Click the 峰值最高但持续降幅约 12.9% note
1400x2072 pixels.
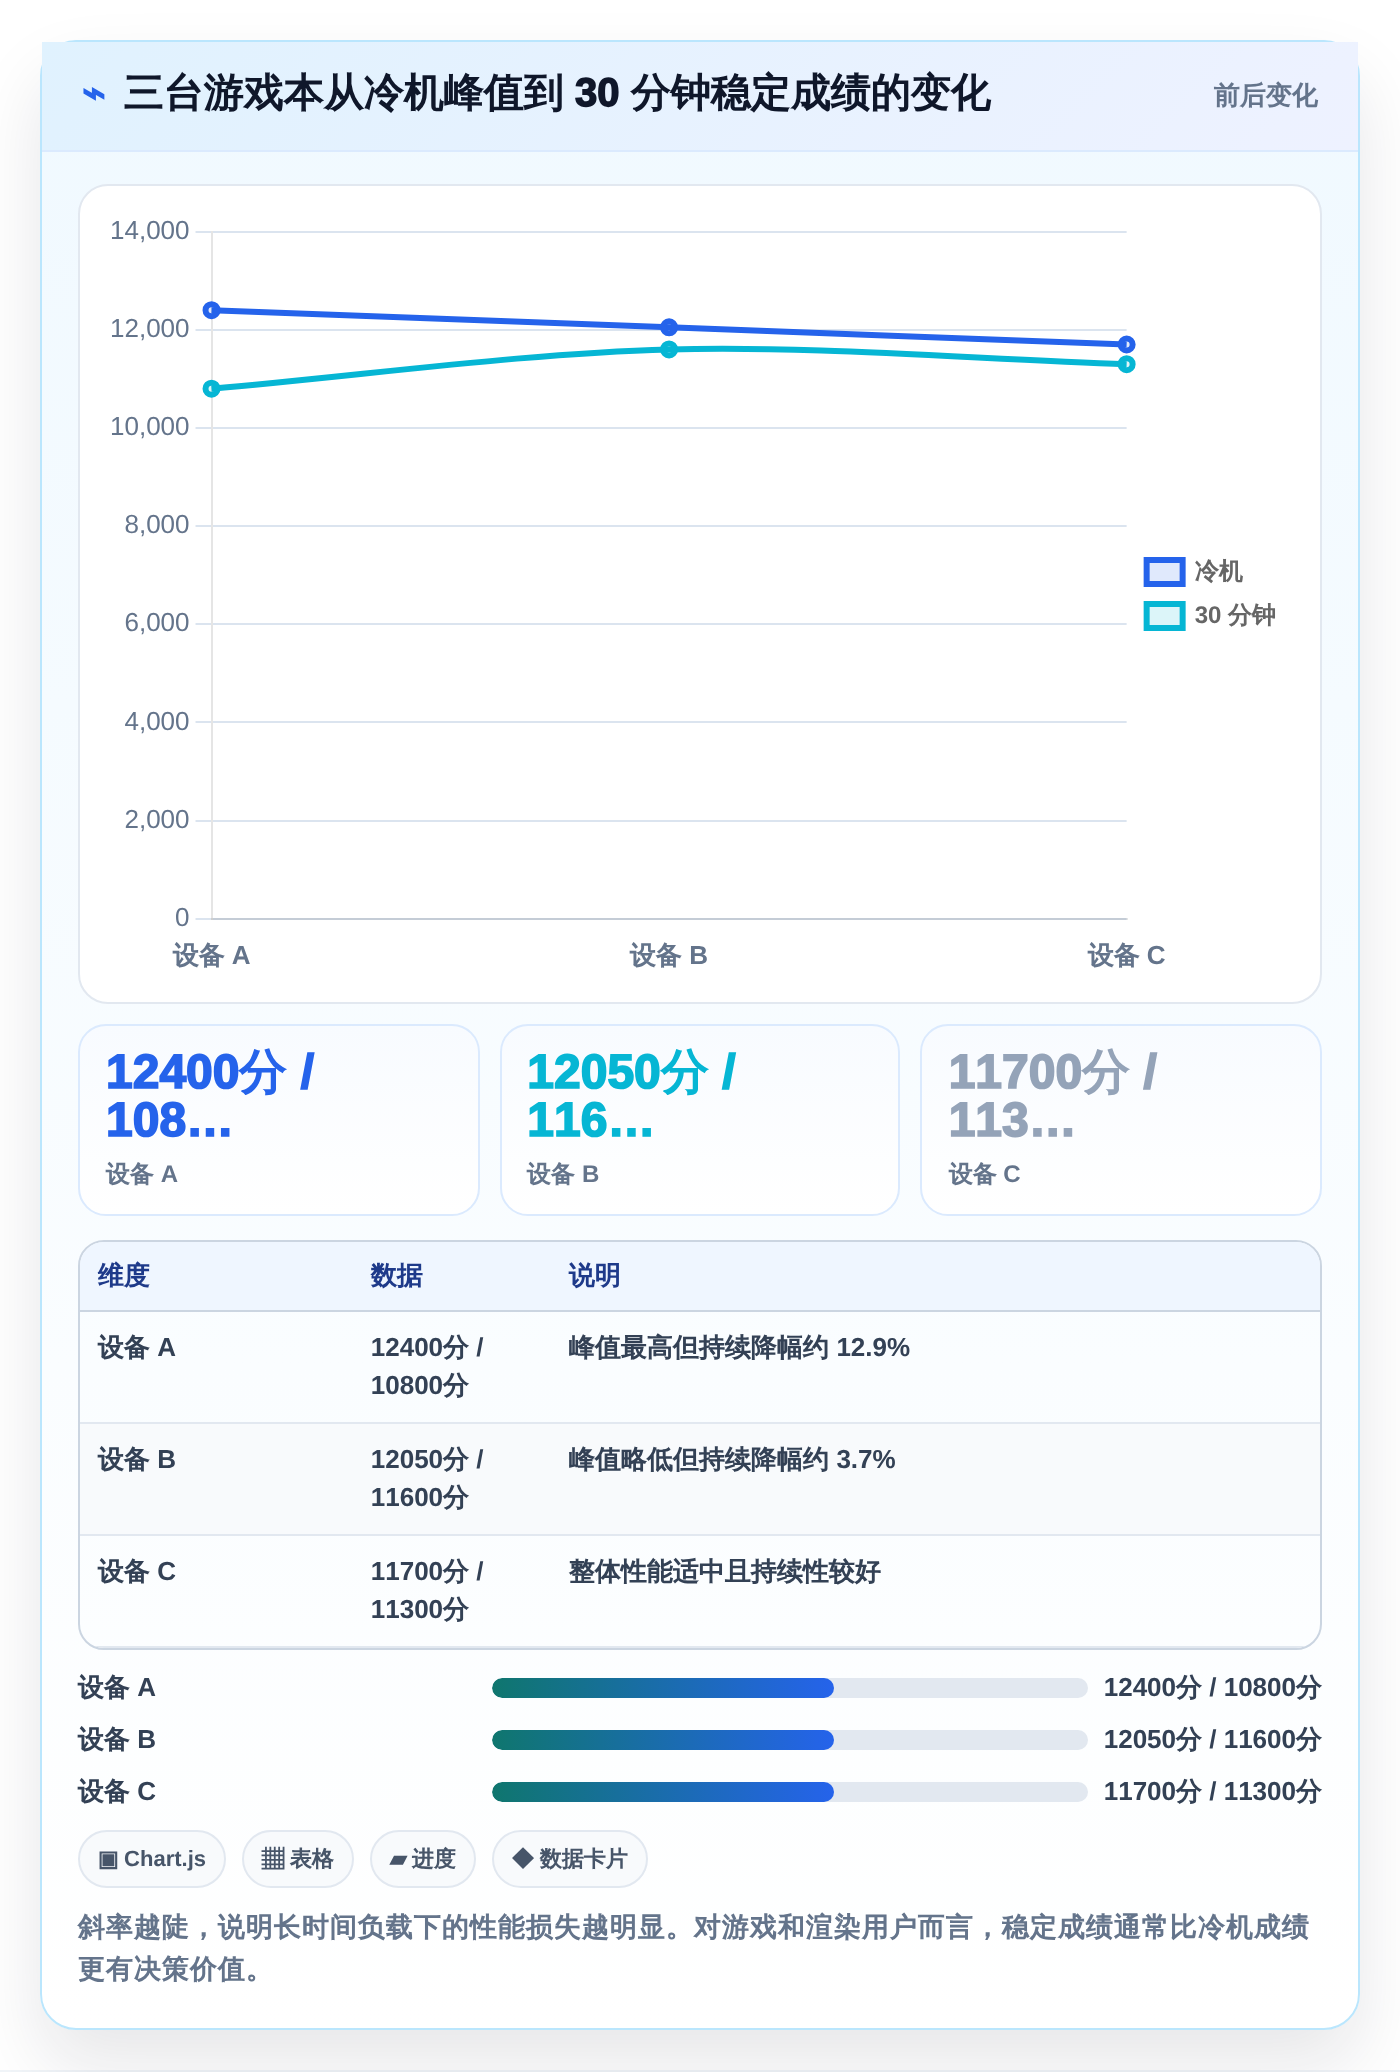point(739,1348)
